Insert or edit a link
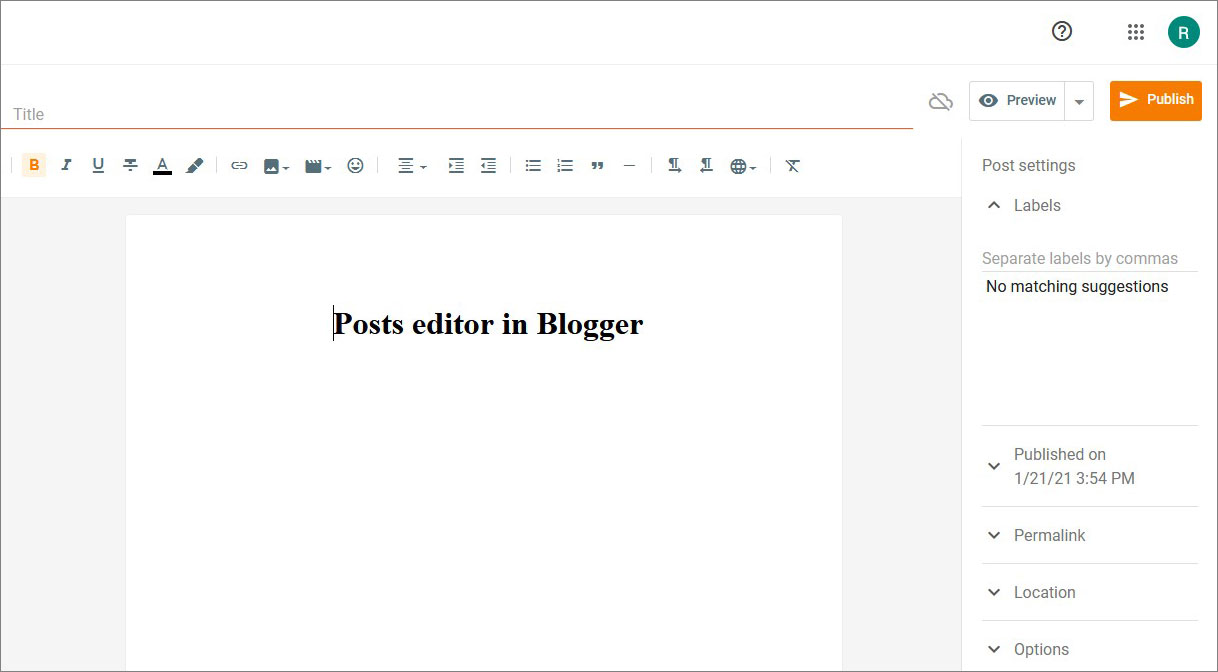This screenshot has height=672, width=1218. coord(239,166)
